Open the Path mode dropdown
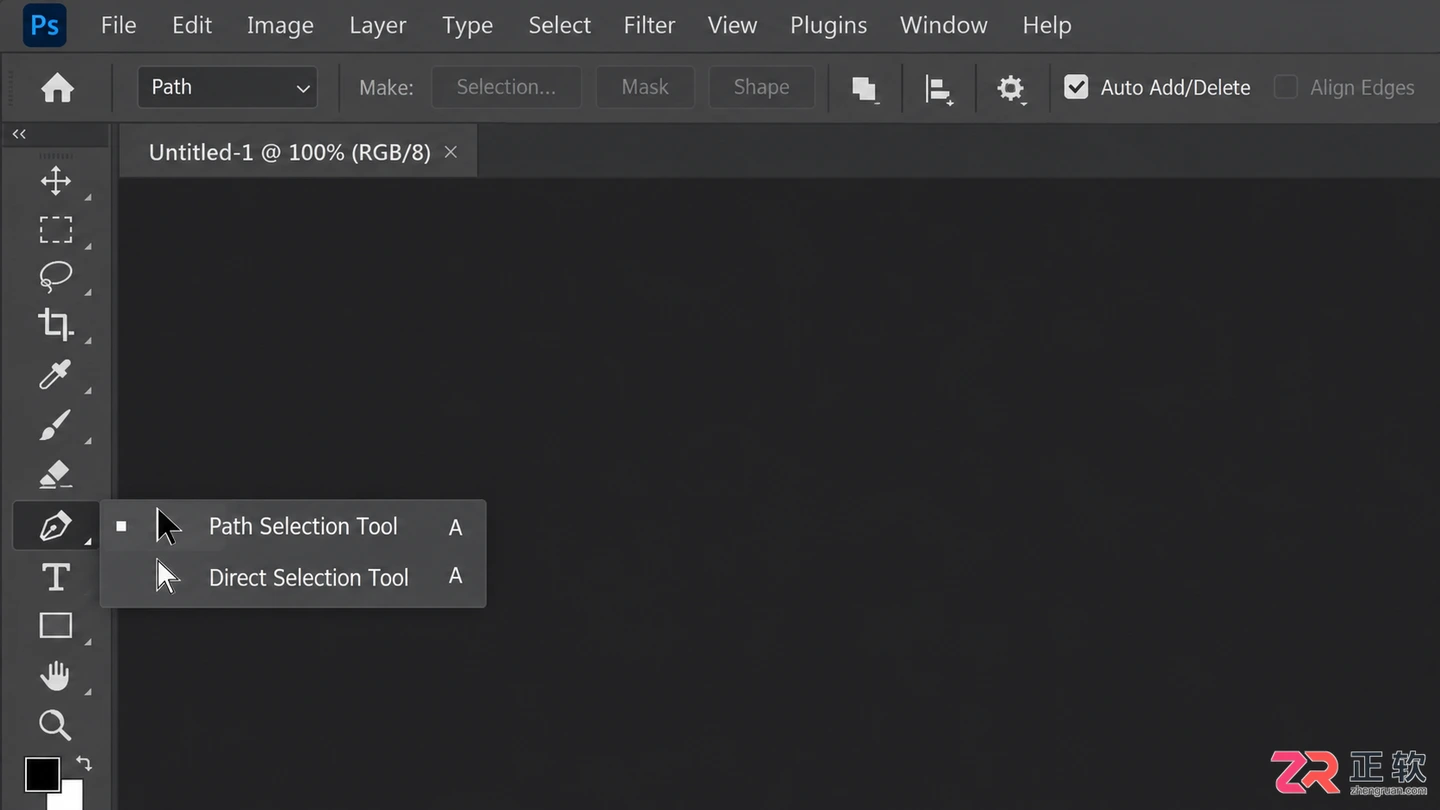This screenshot has width=1440, height=810. (228, 87)
